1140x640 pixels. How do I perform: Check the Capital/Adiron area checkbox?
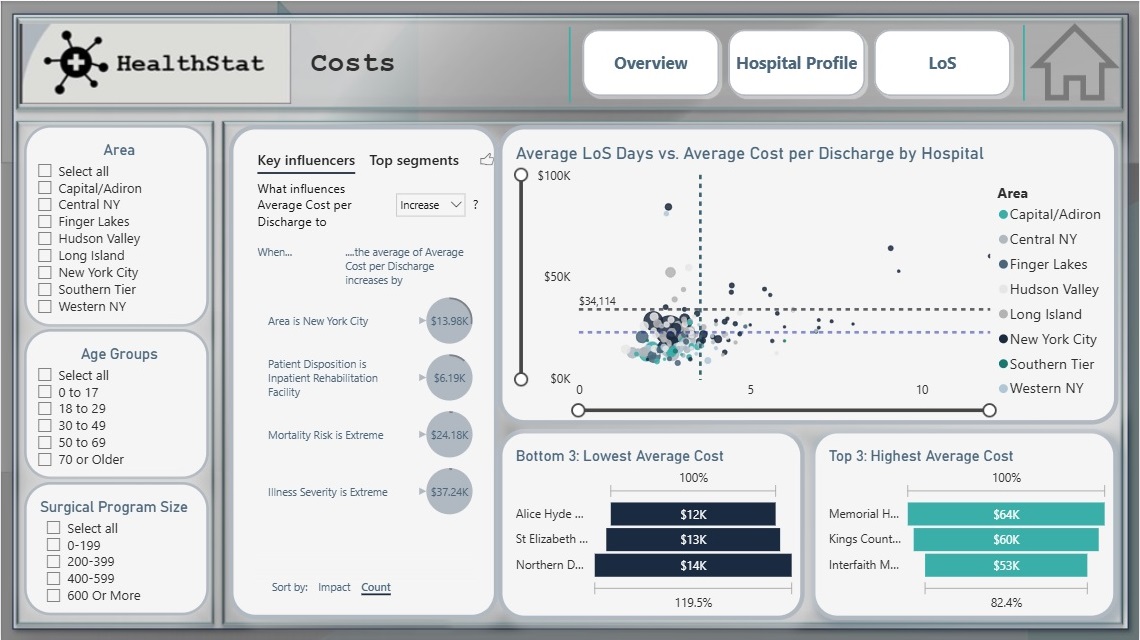[x=45, y=188]
